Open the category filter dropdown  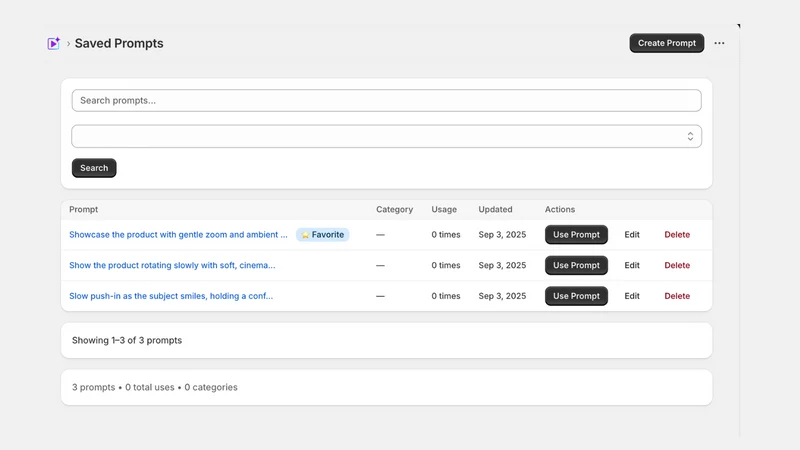[386, 136]
